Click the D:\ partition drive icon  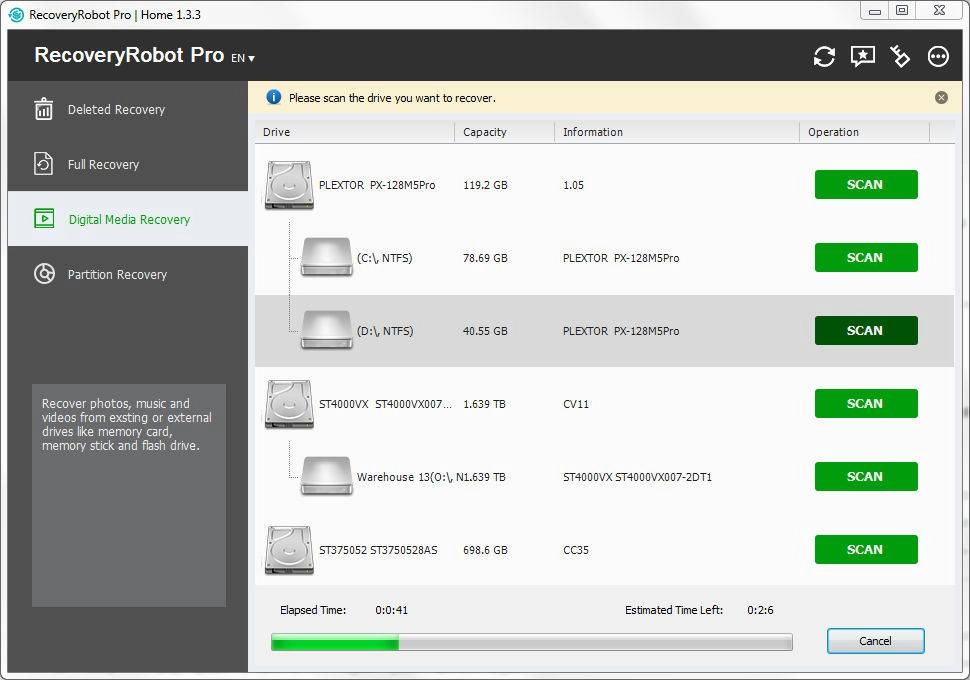[326, 330]
